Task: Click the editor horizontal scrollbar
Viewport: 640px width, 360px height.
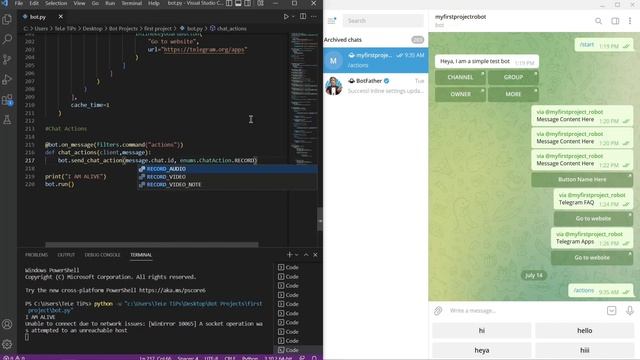Action: (151, 244)
